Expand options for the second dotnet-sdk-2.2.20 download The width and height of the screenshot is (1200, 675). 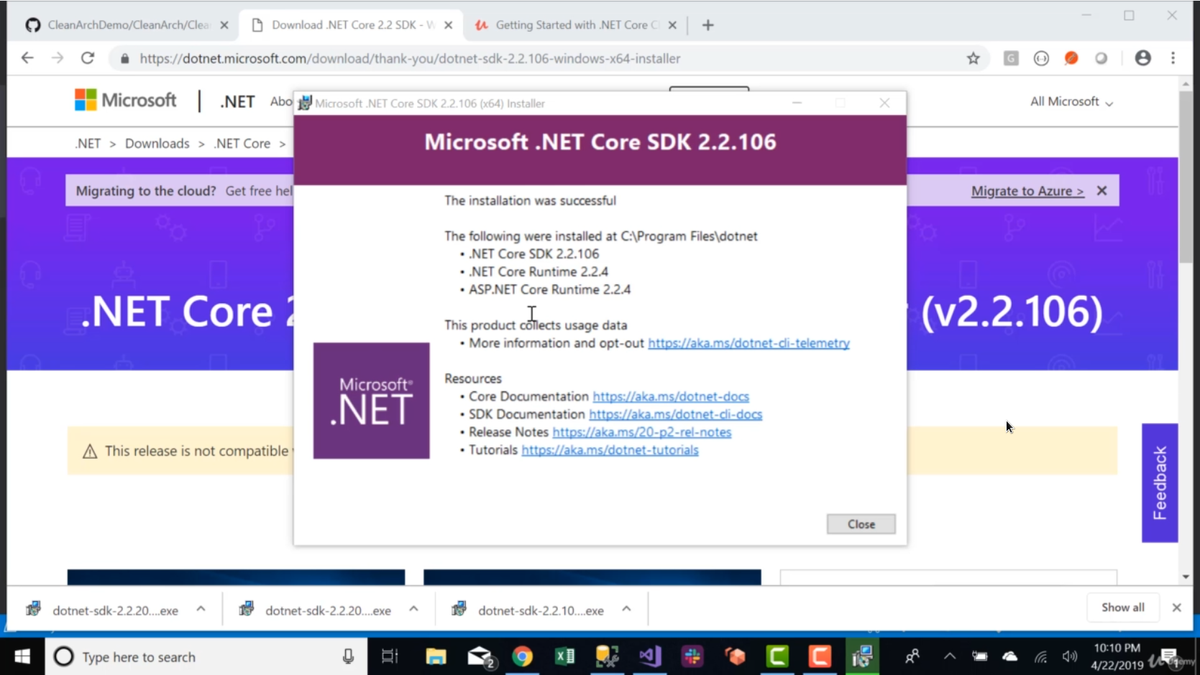point(413,609)
